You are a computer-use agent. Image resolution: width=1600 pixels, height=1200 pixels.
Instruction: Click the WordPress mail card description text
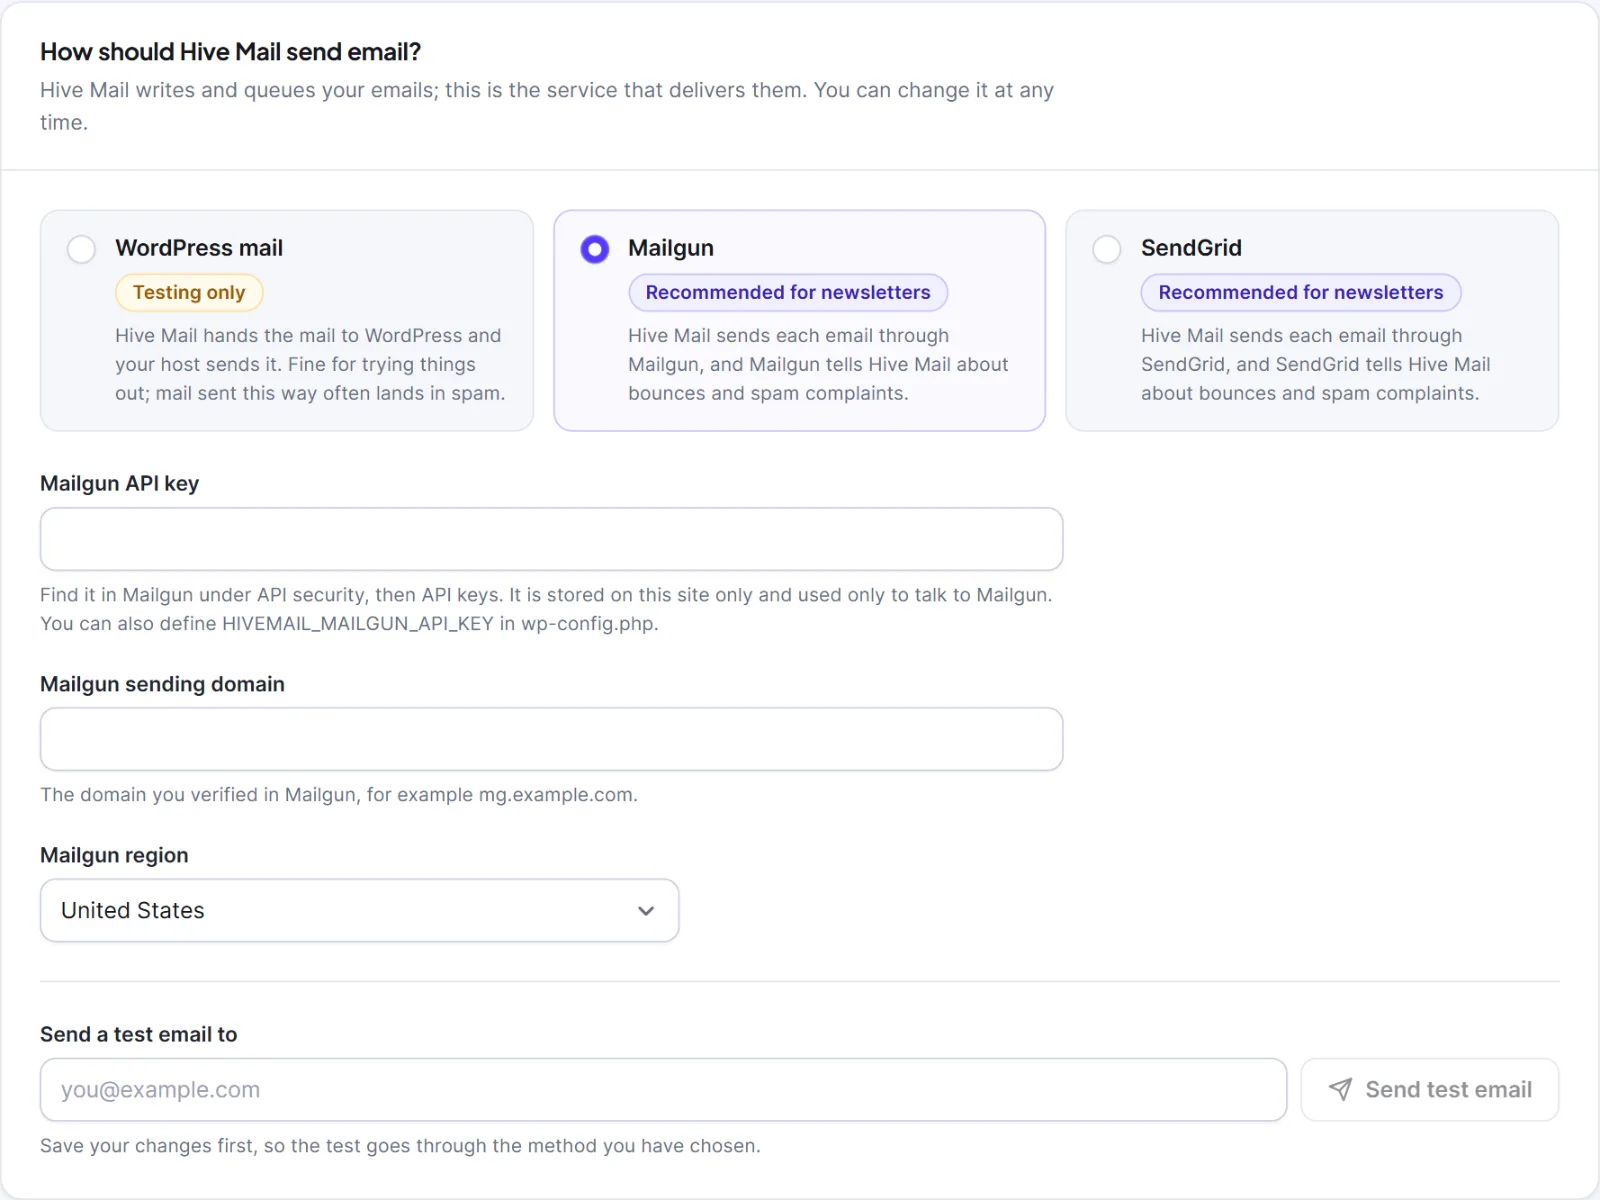tap(310, 365)
